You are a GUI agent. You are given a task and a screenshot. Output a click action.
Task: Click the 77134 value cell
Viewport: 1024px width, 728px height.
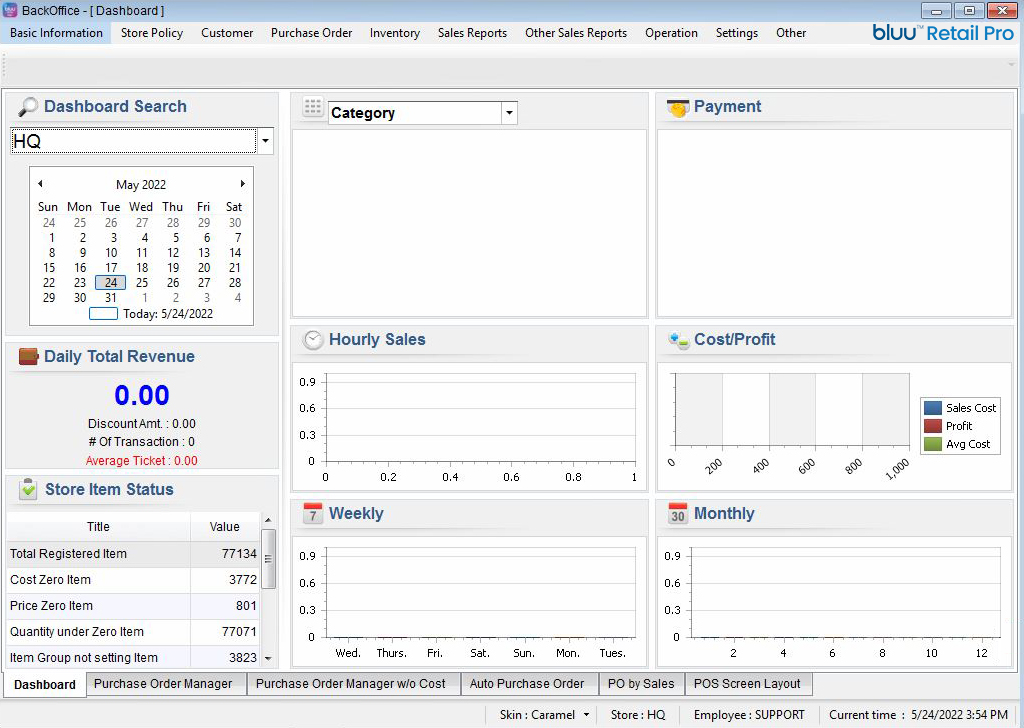[225, 554]
